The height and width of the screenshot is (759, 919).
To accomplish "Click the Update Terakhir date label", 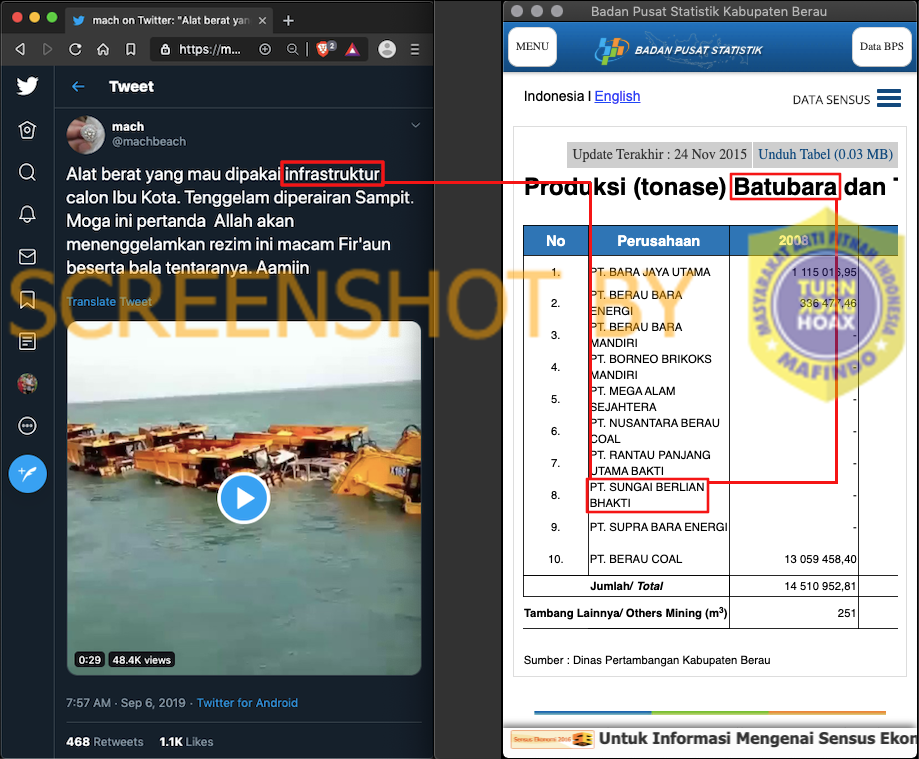I will pyautogui.click(x=659, y=155).
